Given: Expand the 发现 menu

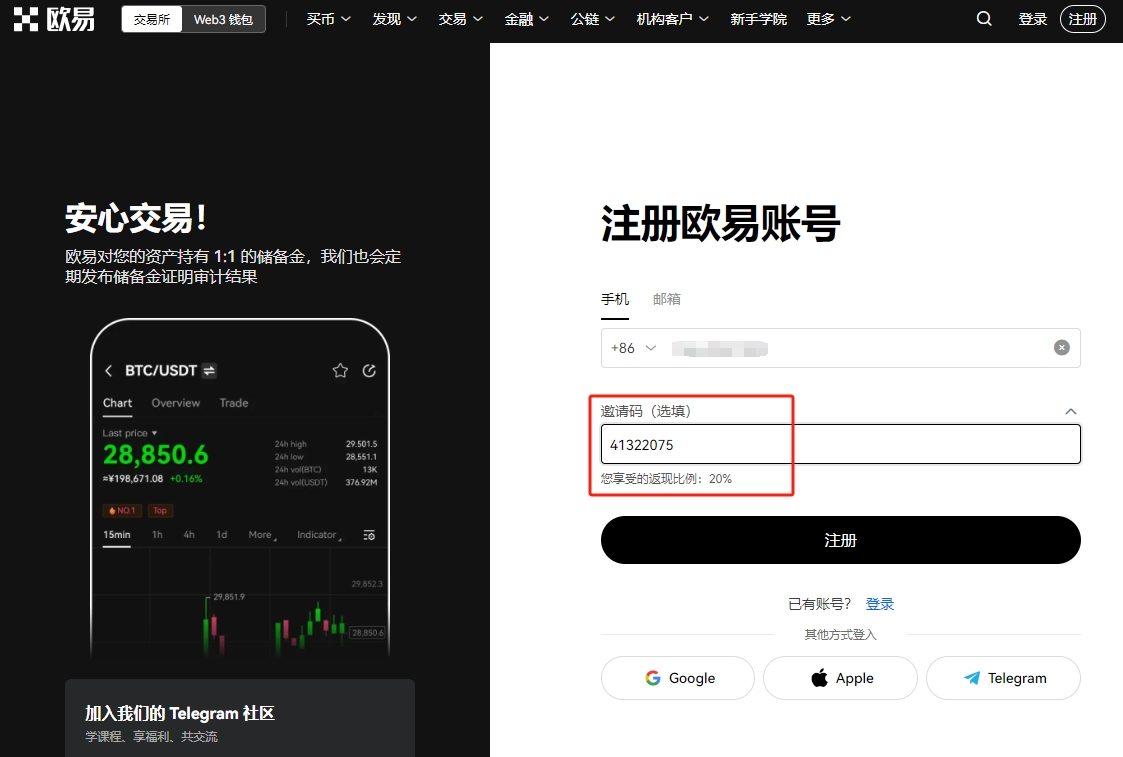Looking at the screenshot, I should click(x=394, y=19).
